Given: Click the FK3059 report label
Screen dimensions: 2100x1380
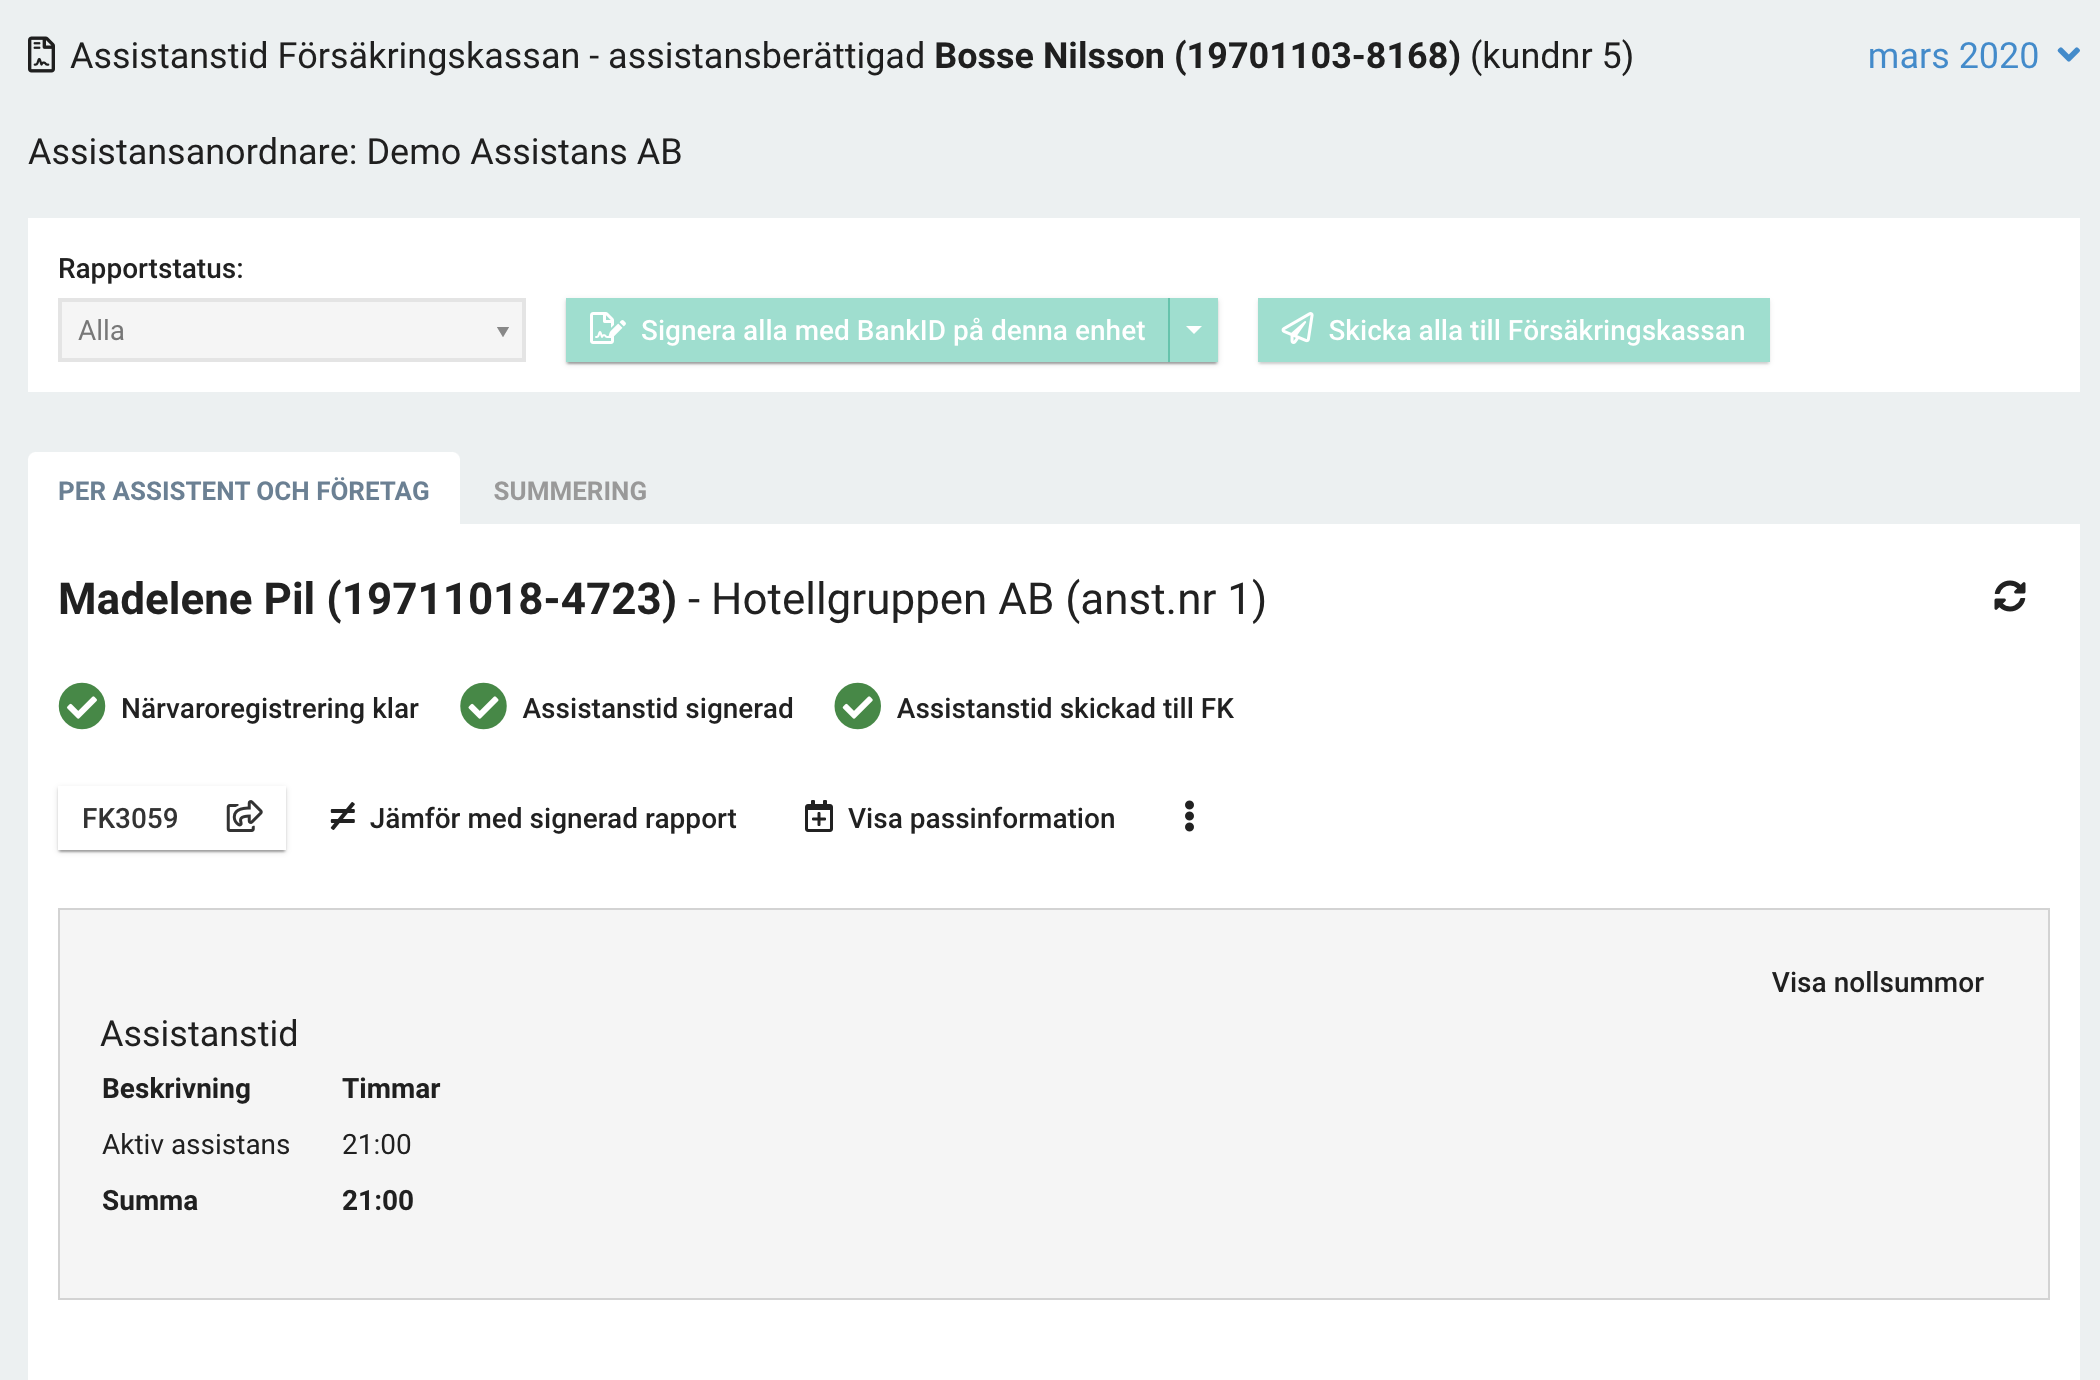Looking at the screenshot, I should click(129, 817).
